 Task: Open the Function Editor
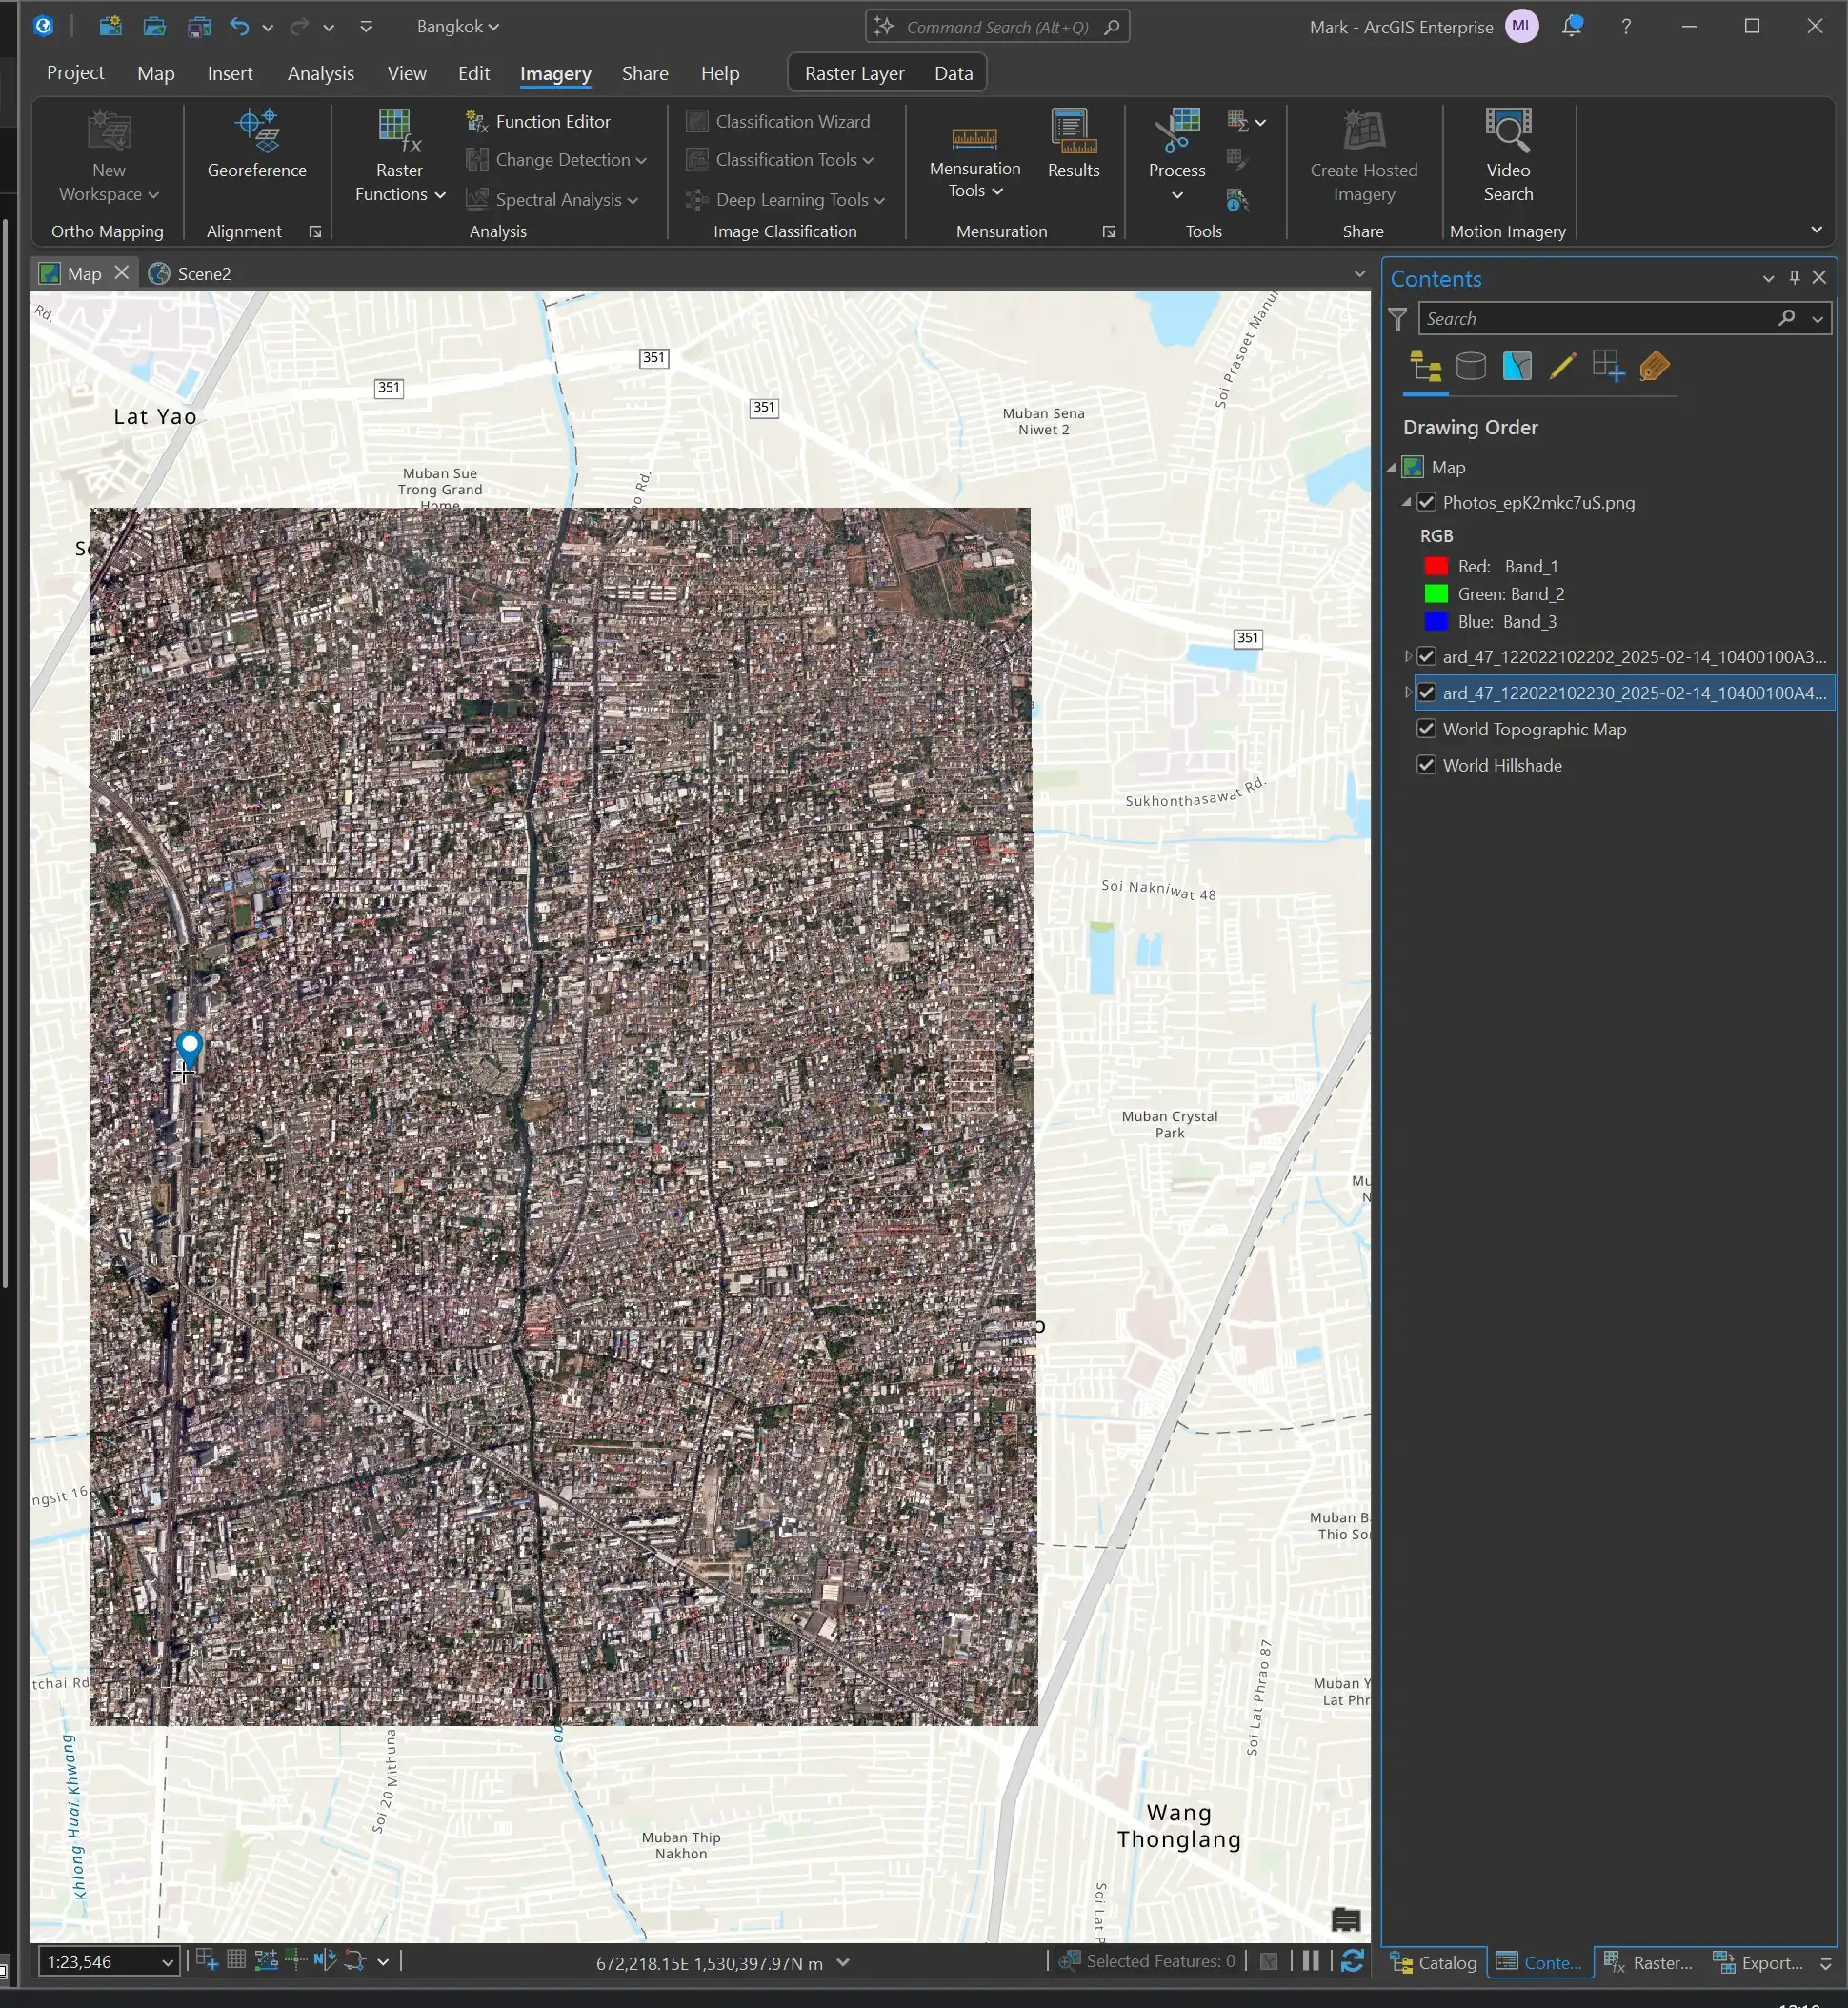point(538,121)
